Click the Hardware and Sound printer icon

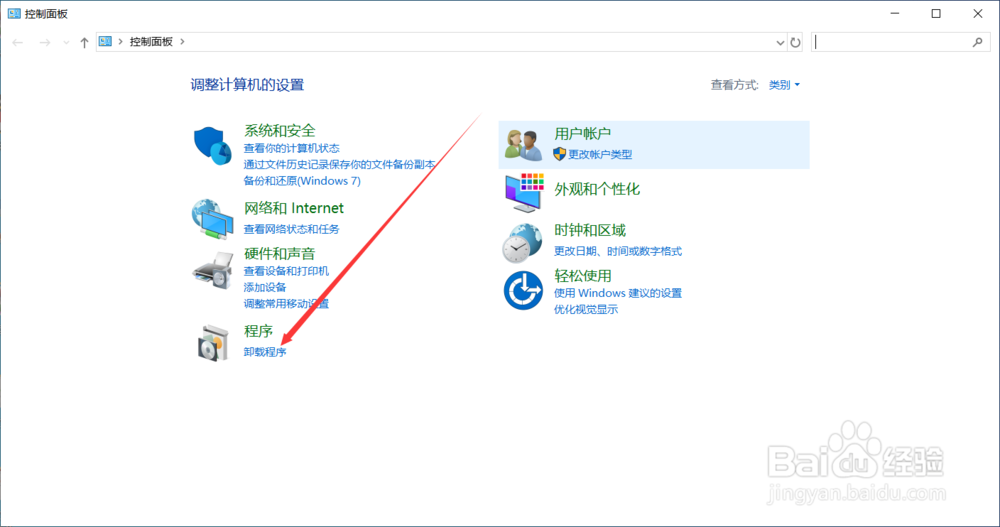pos(212,271)
